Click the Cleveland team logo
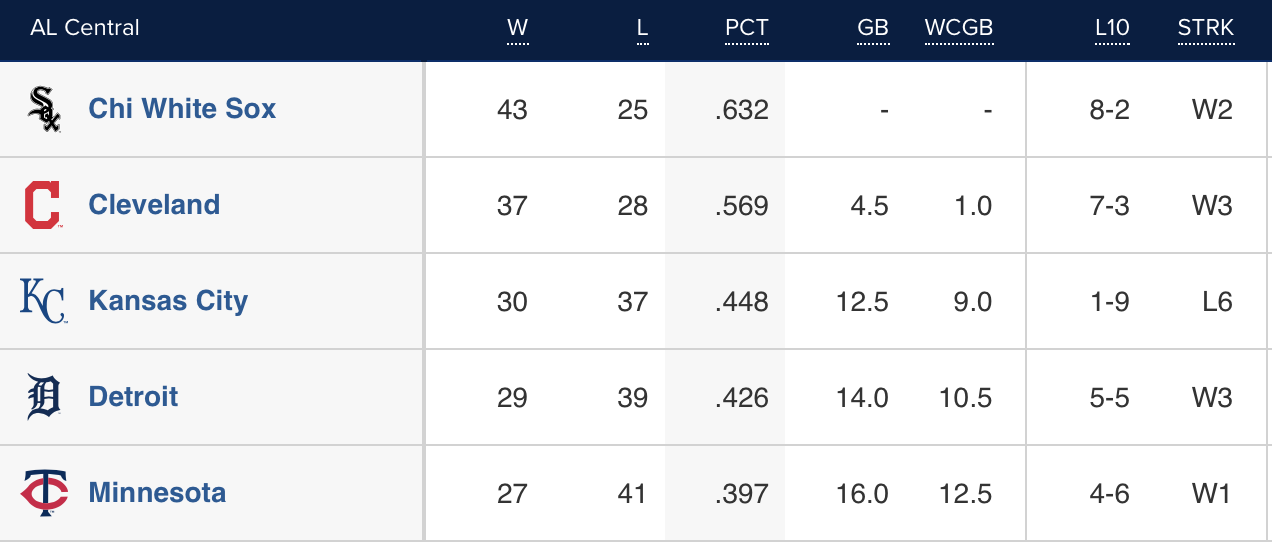 click(42, 205)
